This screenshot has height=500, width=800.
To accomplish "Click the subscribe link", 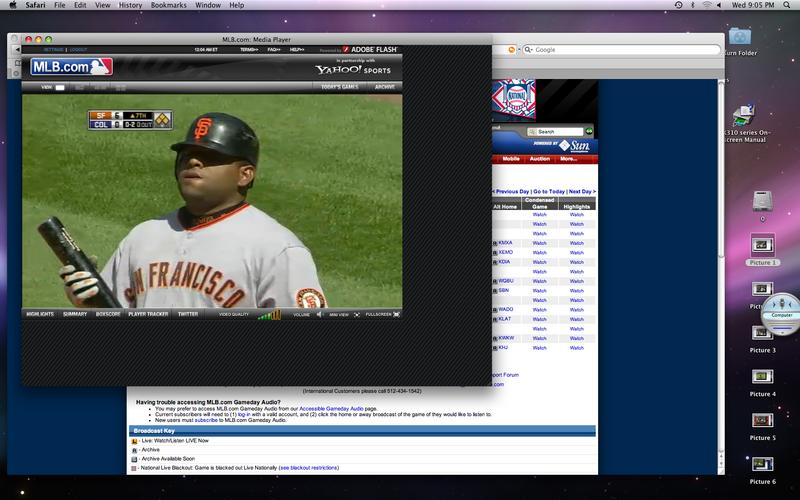I will tap(206, 420).
